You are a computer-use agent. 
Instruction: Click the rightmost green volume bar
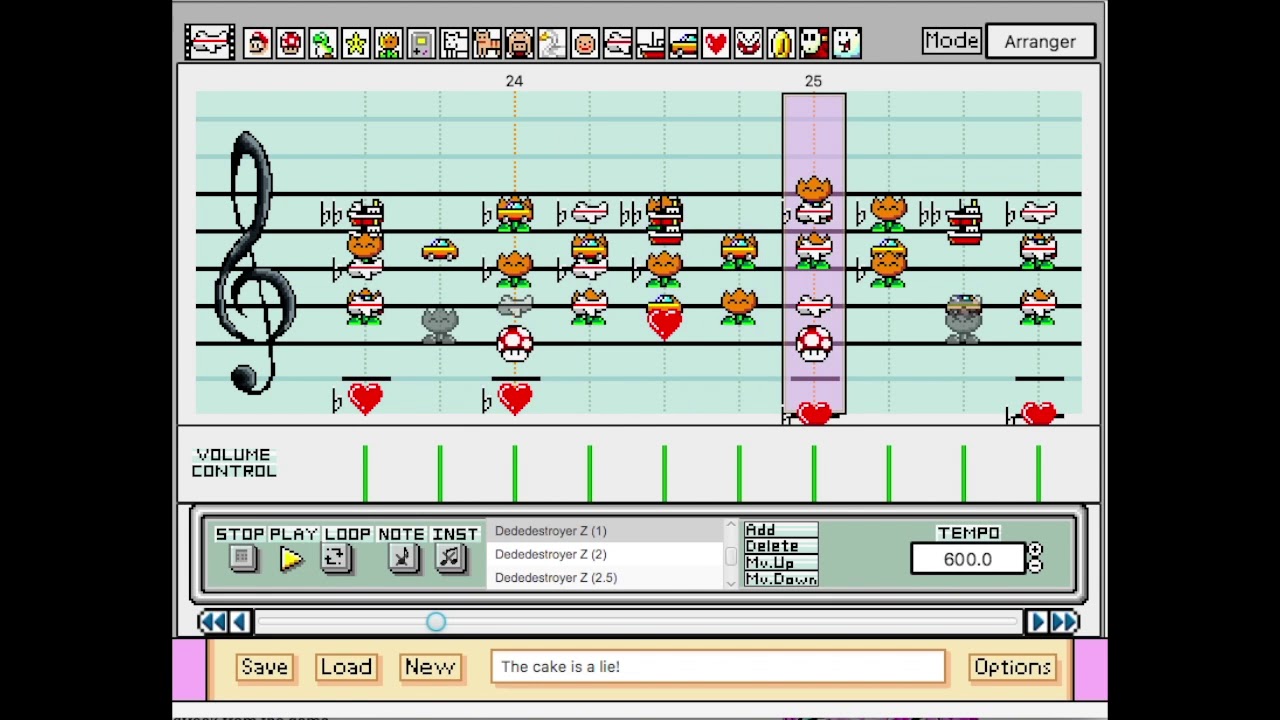tap(1038, 473)
